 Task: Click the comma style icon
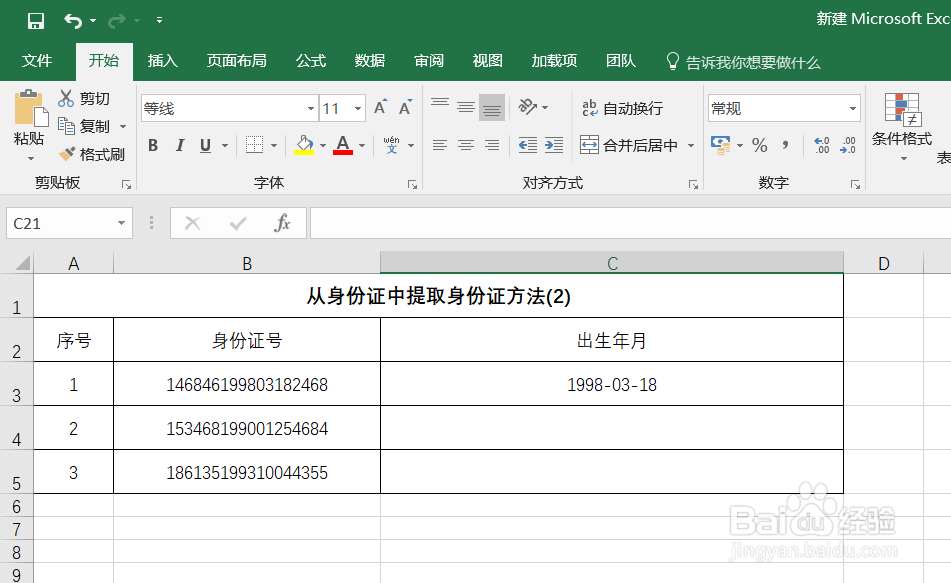pyautogui.click(x=787, y=145)
